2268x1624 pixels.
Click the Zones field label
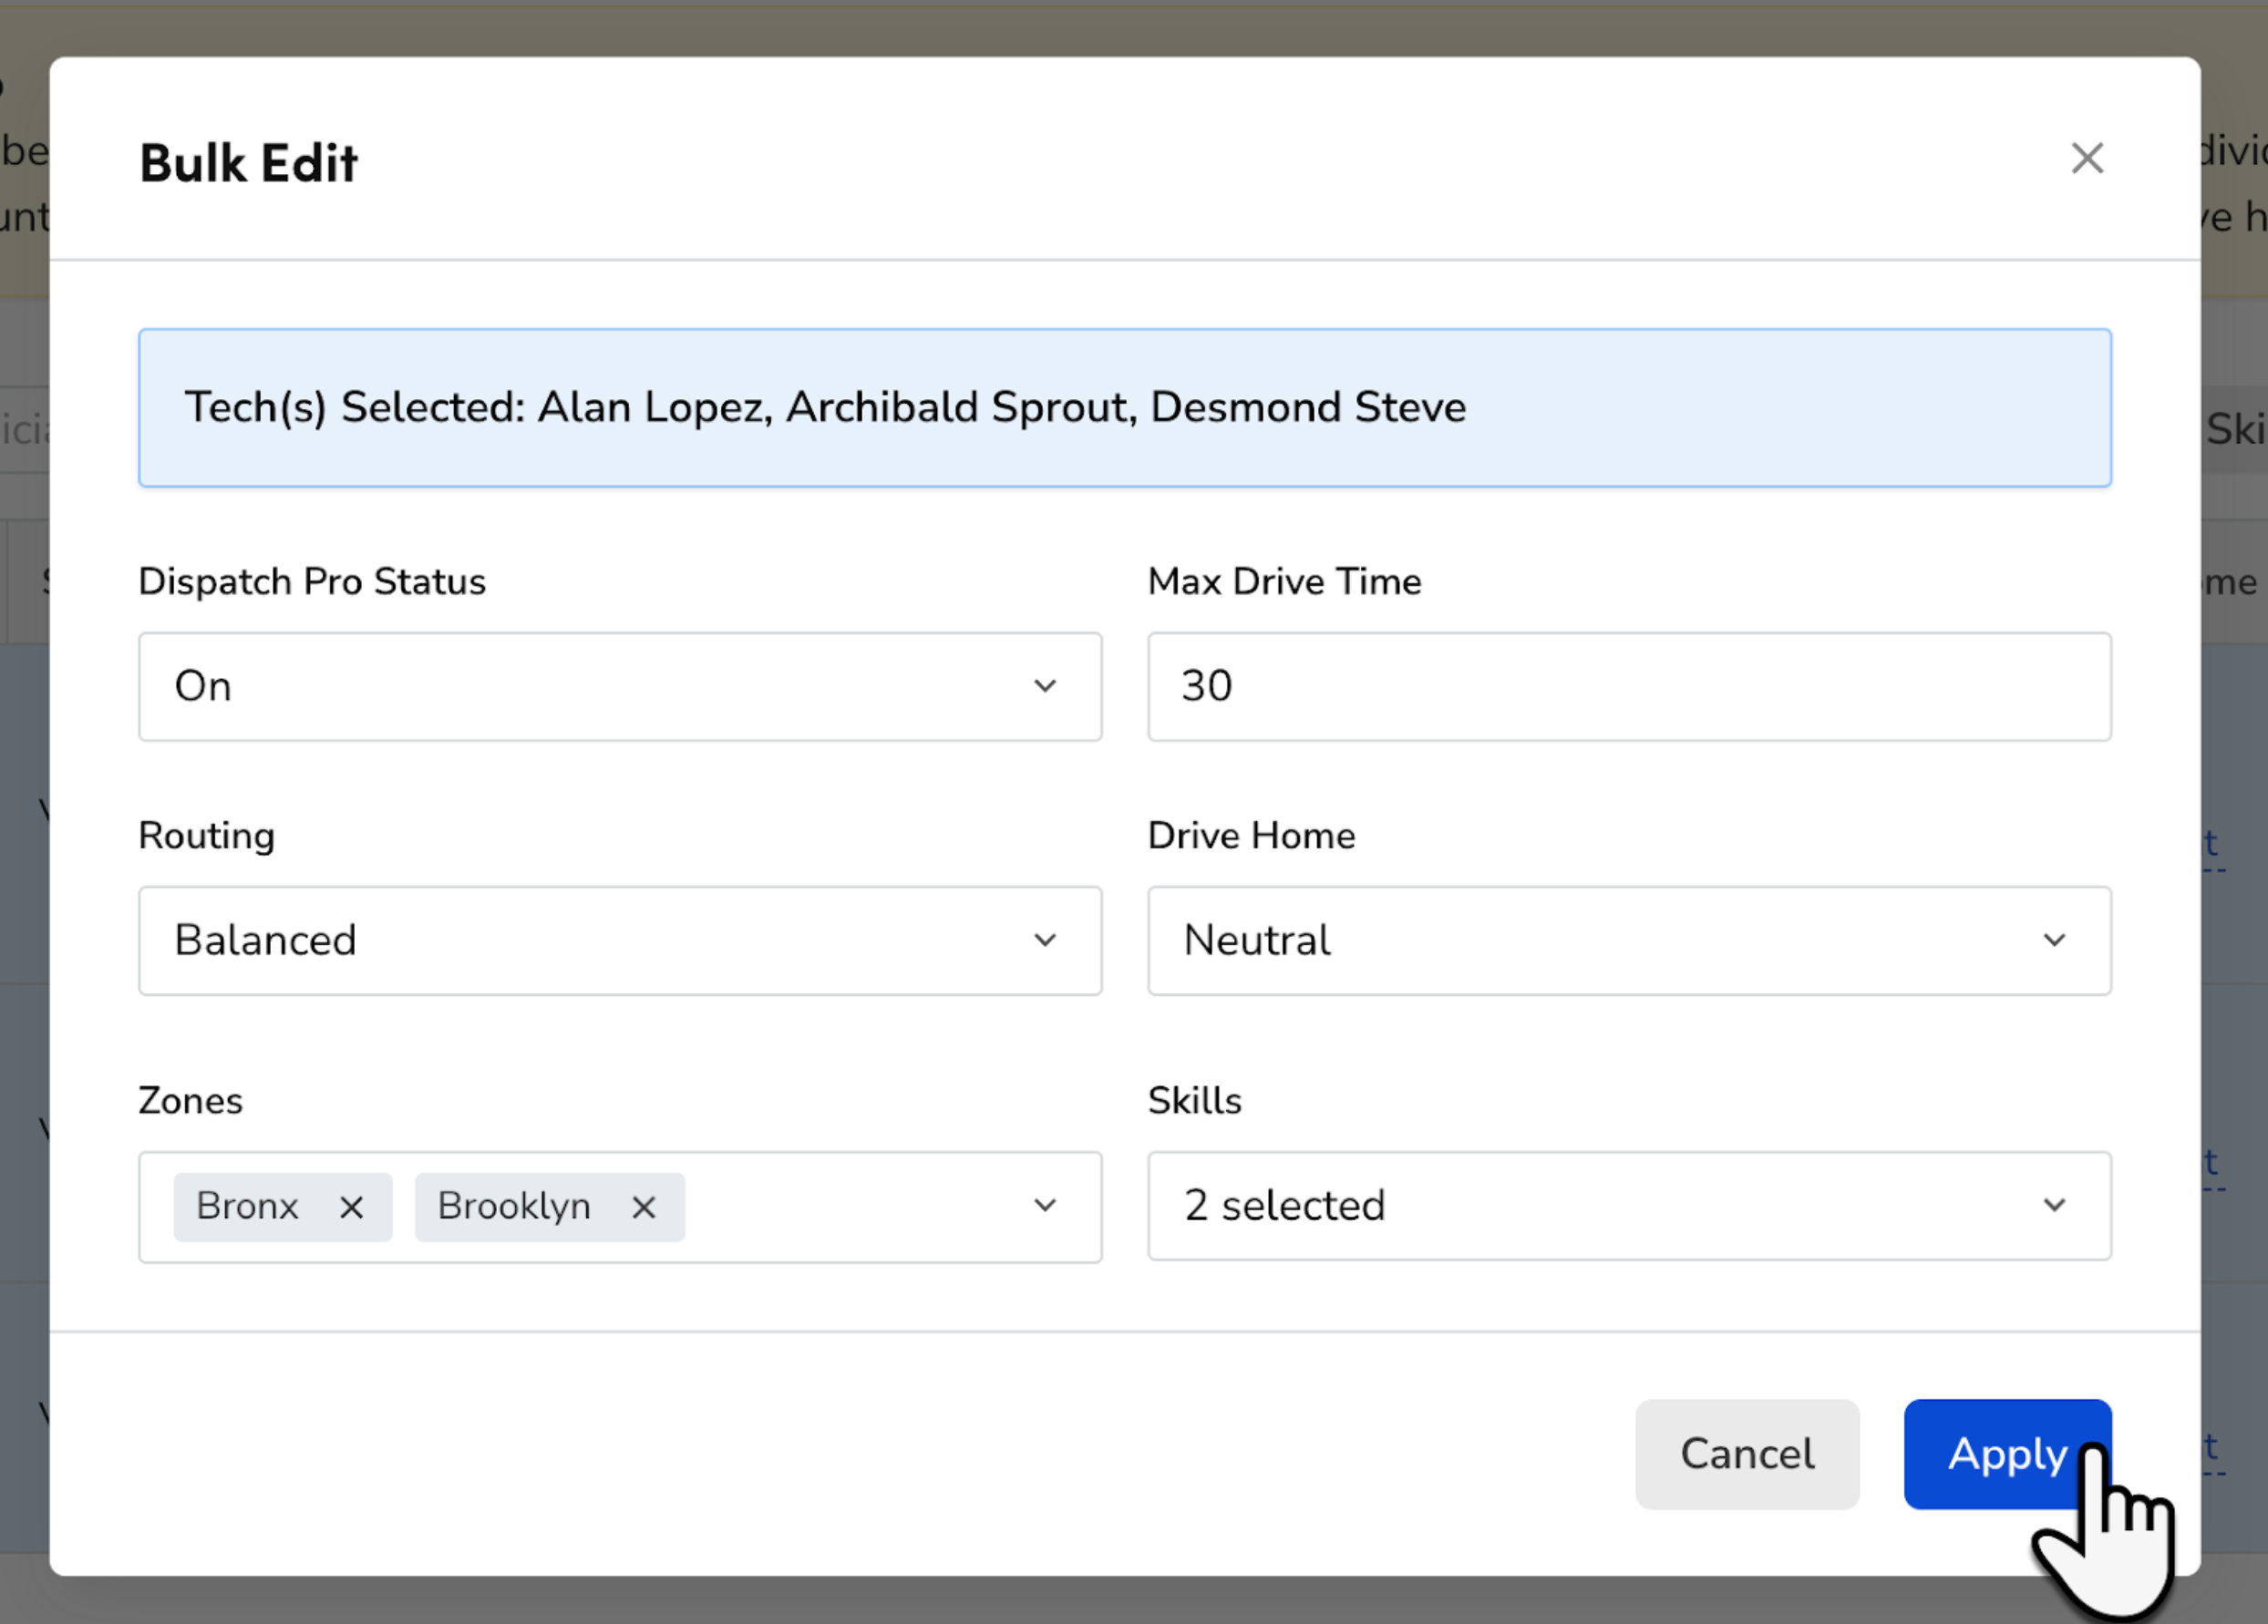point(190,1100)
